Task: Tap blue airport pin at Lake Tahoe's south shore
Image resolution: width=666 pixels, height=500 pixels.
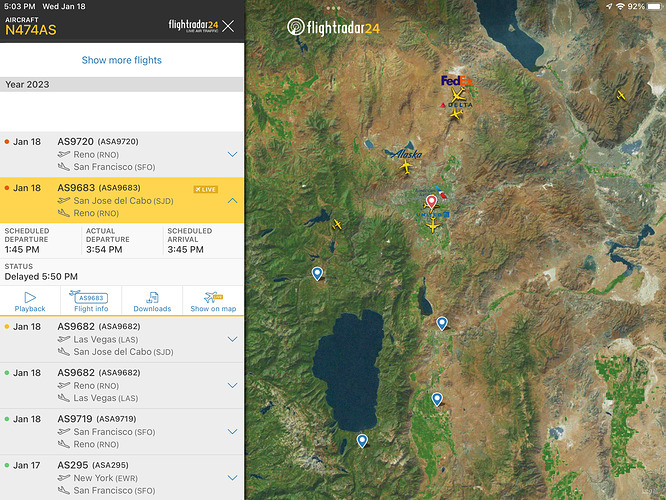Action: (x=362, y=441)
